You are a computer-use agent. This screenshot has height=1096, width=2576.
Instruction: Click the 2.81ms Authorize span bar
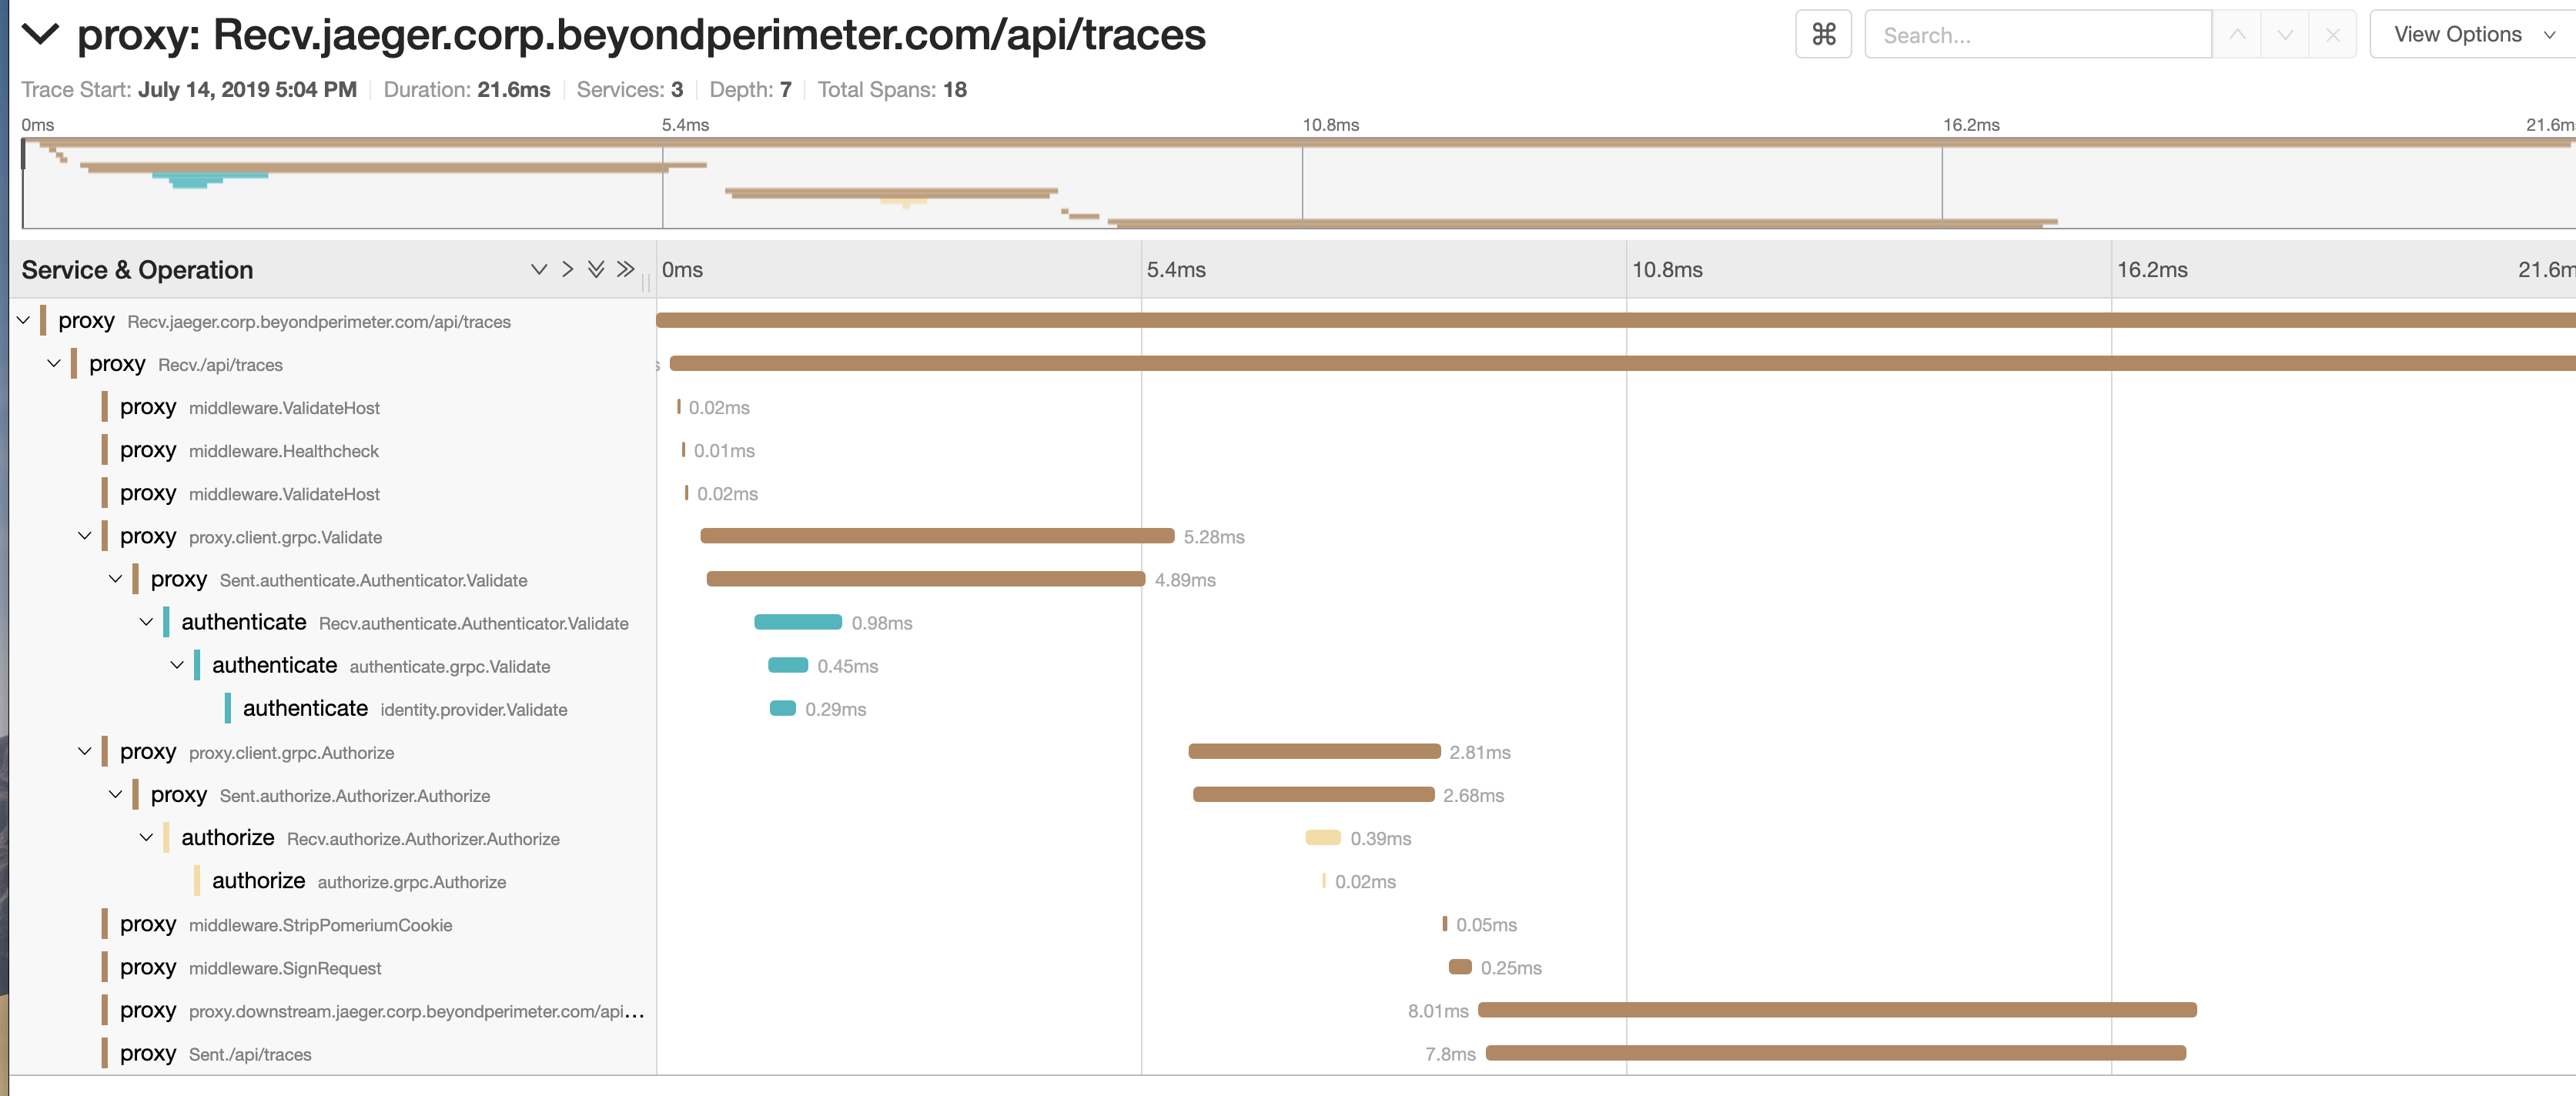pos(1314,751)
